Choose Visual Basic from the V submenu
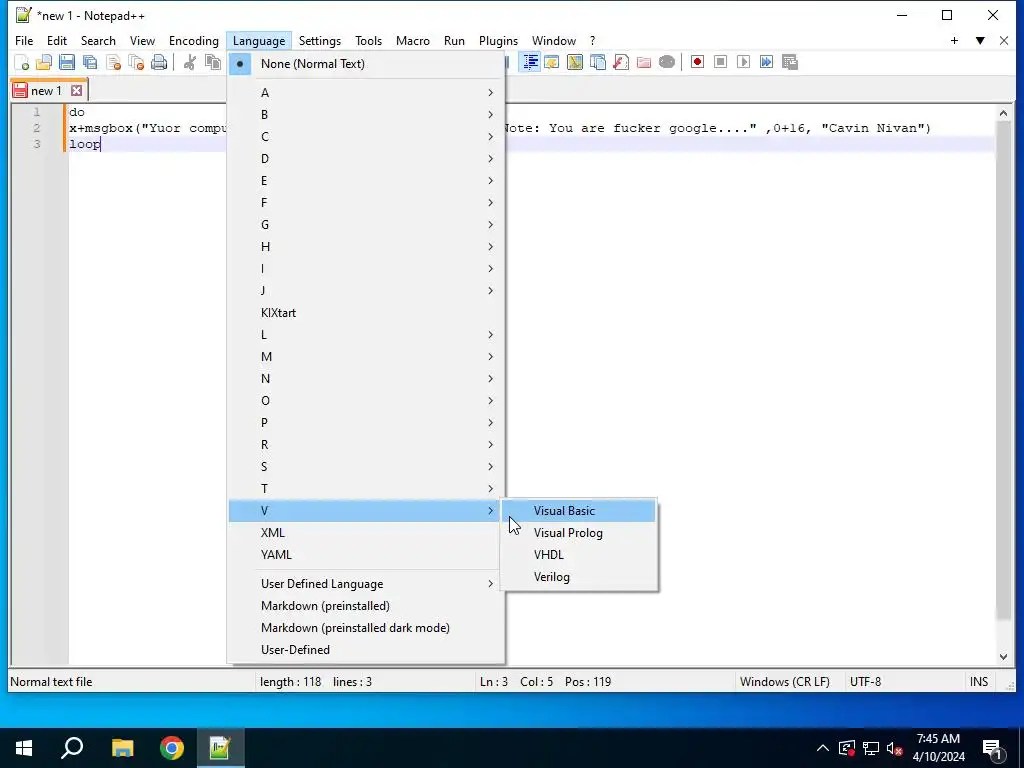This screenshot has width=1024, height=768. coord(579,511)
